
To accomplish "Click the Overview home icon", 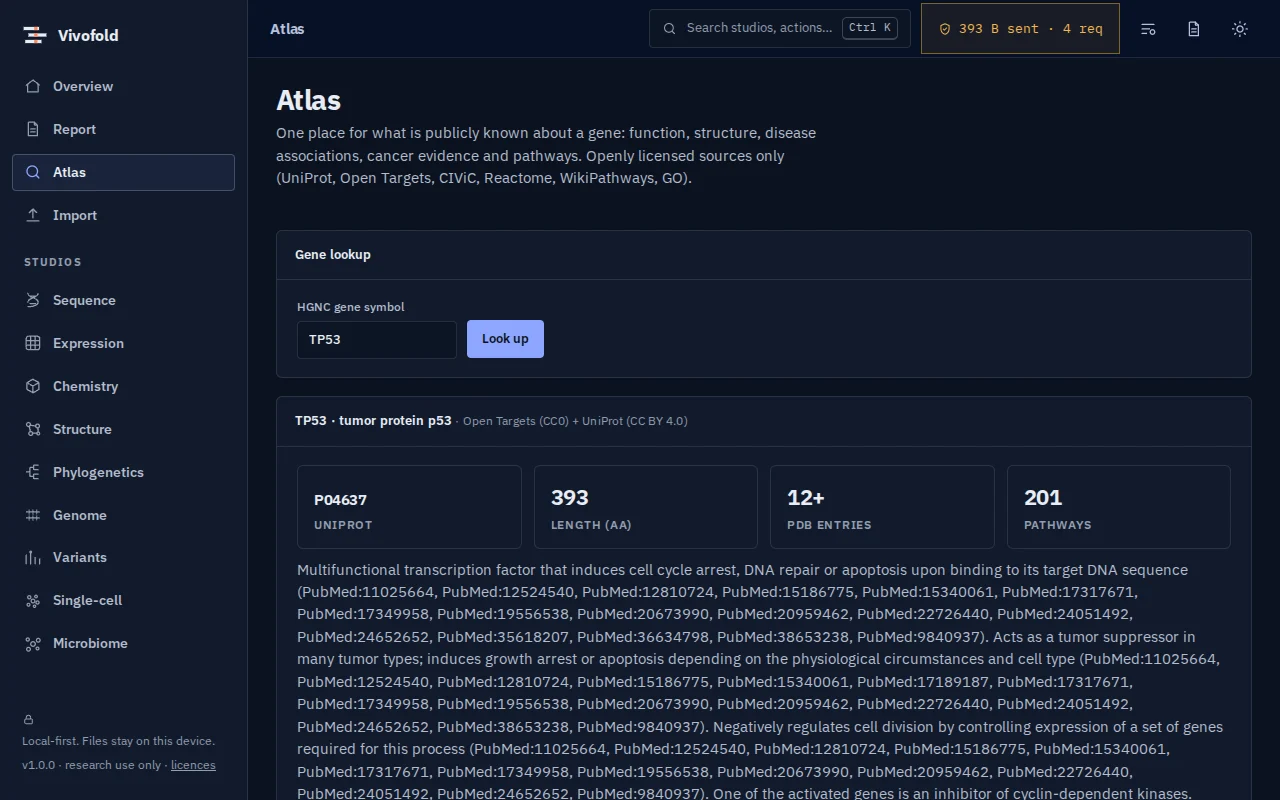I will pyautogui.click(x=33, y=86).
